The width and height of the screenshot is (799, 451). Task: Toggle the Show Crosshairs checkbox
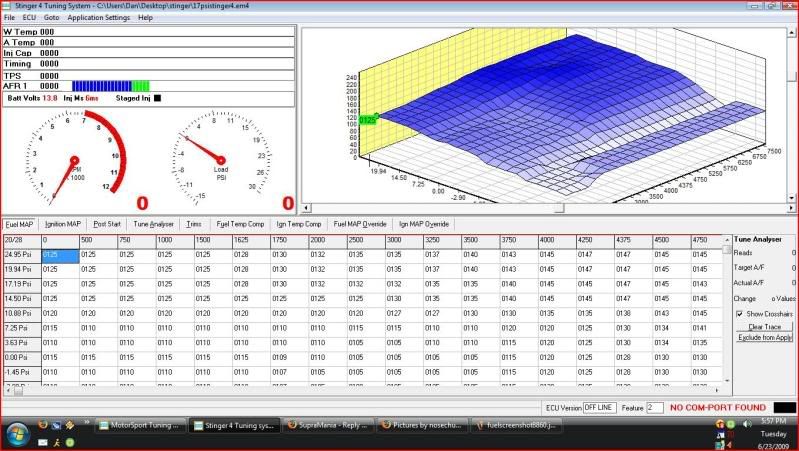tap(739, 314)
